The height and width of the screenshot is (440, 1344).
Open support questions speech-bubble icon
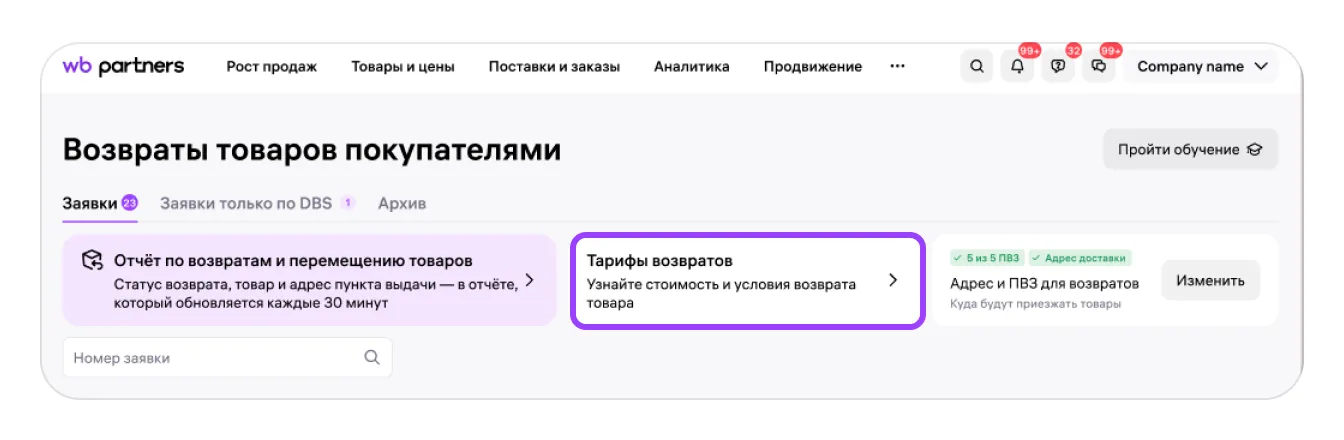1057,67
